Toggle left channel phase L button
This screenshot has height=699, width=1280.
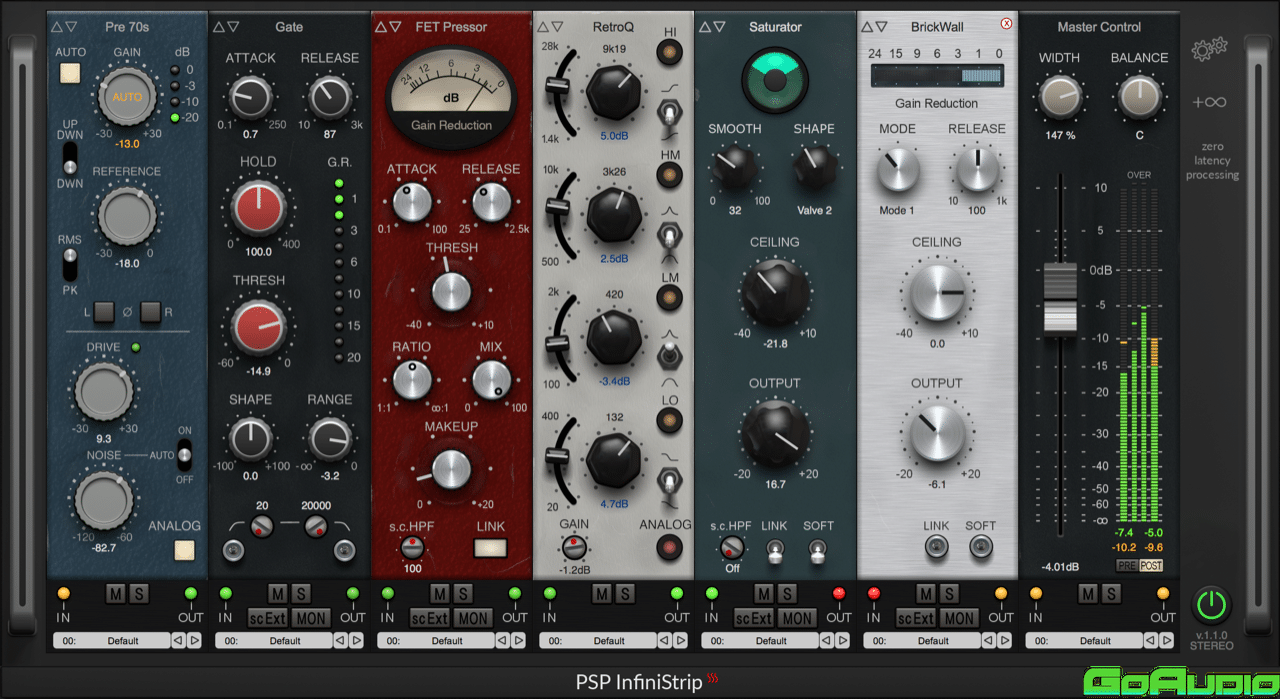[x=103, y=313]
